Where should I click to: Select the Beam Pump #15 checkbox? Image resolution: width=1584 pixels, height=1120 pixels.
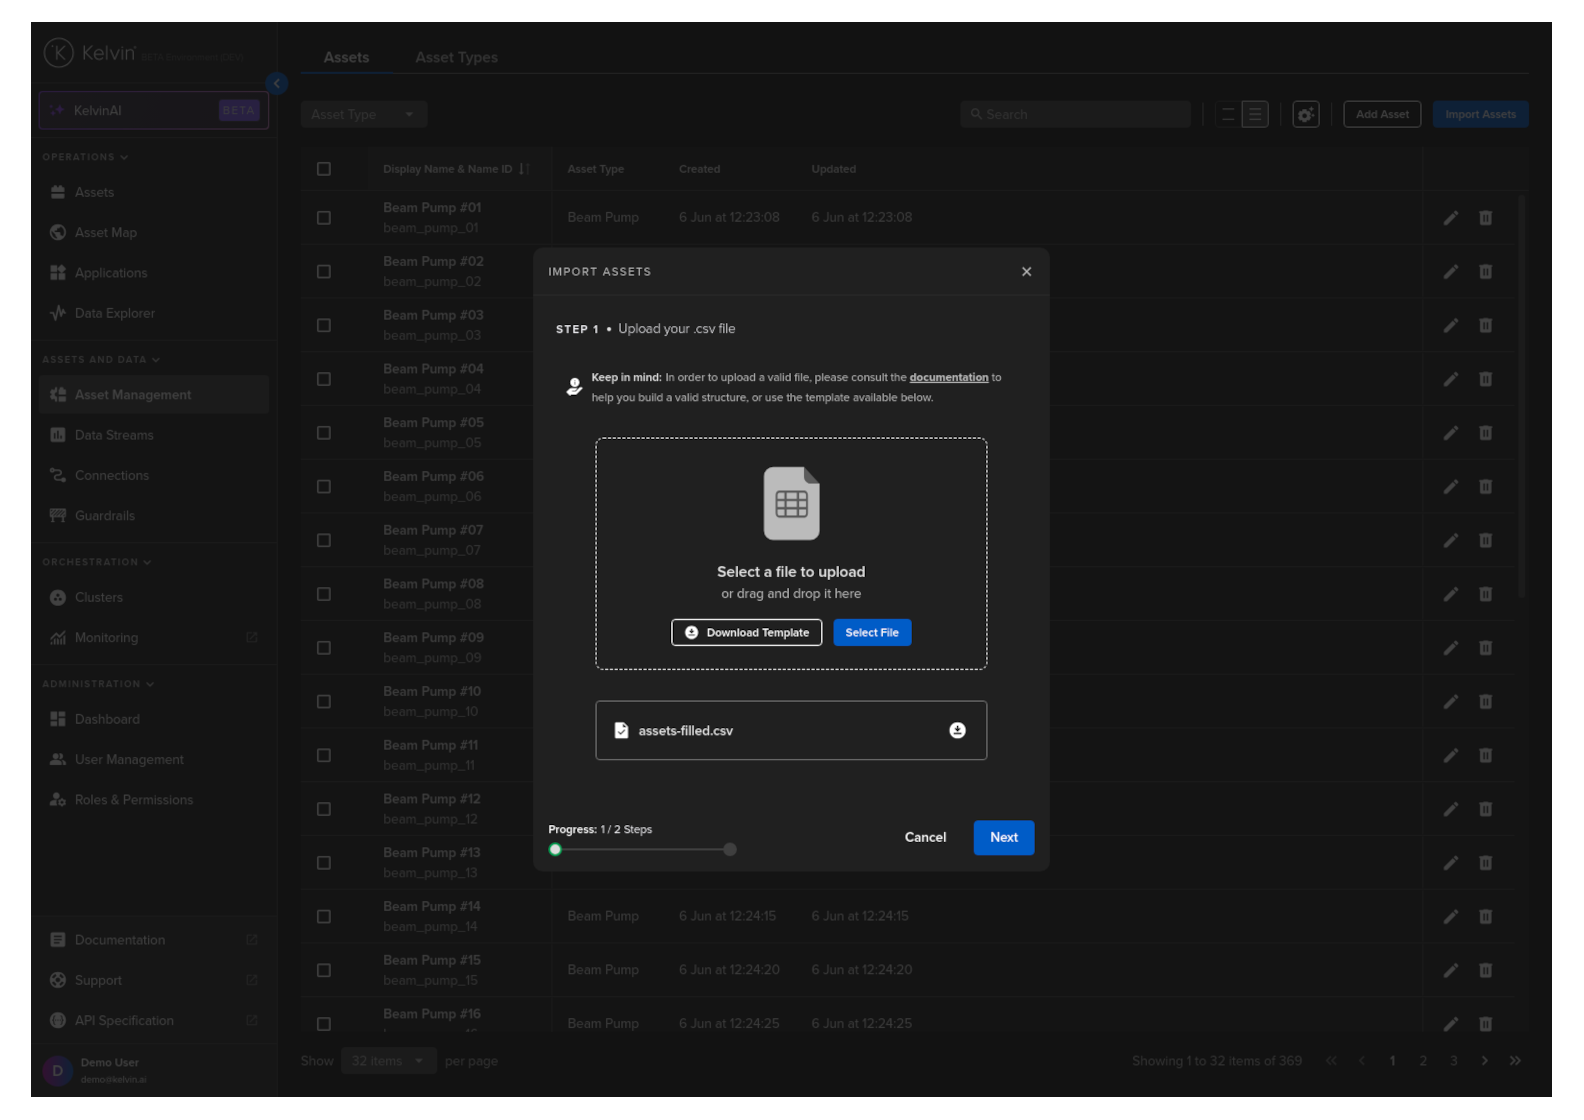pos(324,970)
